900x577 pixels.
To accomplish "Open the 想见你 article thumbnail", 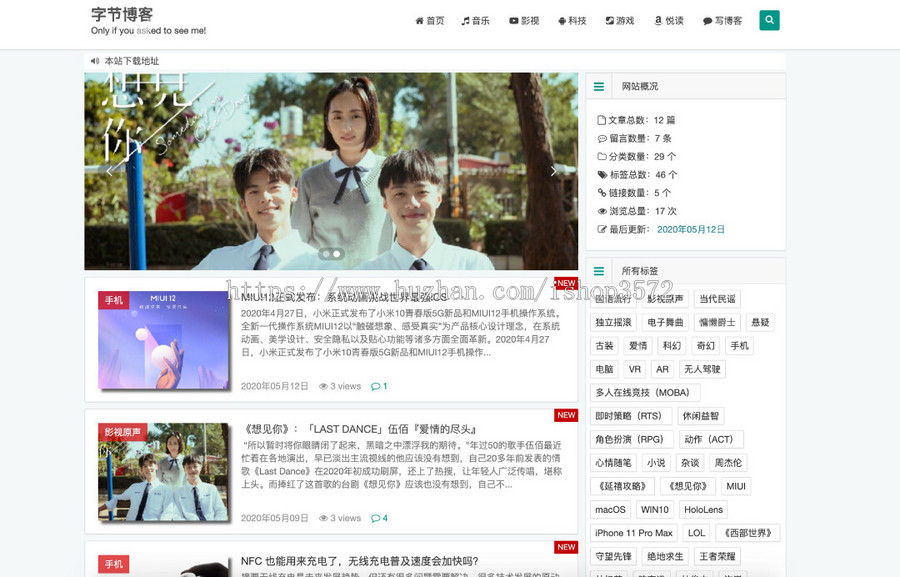I will click(164, 472).
